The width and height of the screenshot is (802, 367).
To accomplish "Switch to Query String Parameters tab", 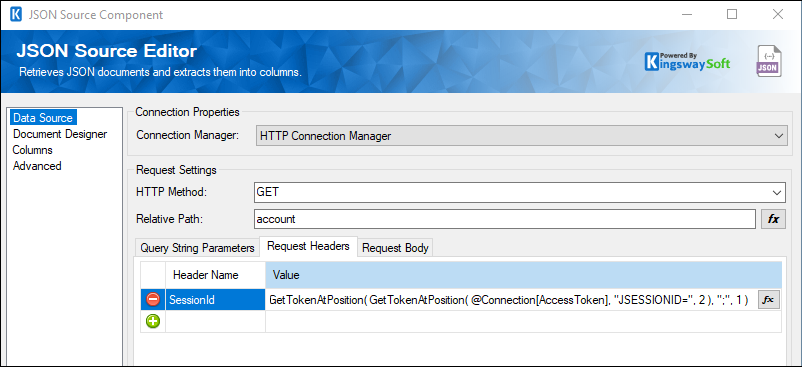I will coord(197,248).
